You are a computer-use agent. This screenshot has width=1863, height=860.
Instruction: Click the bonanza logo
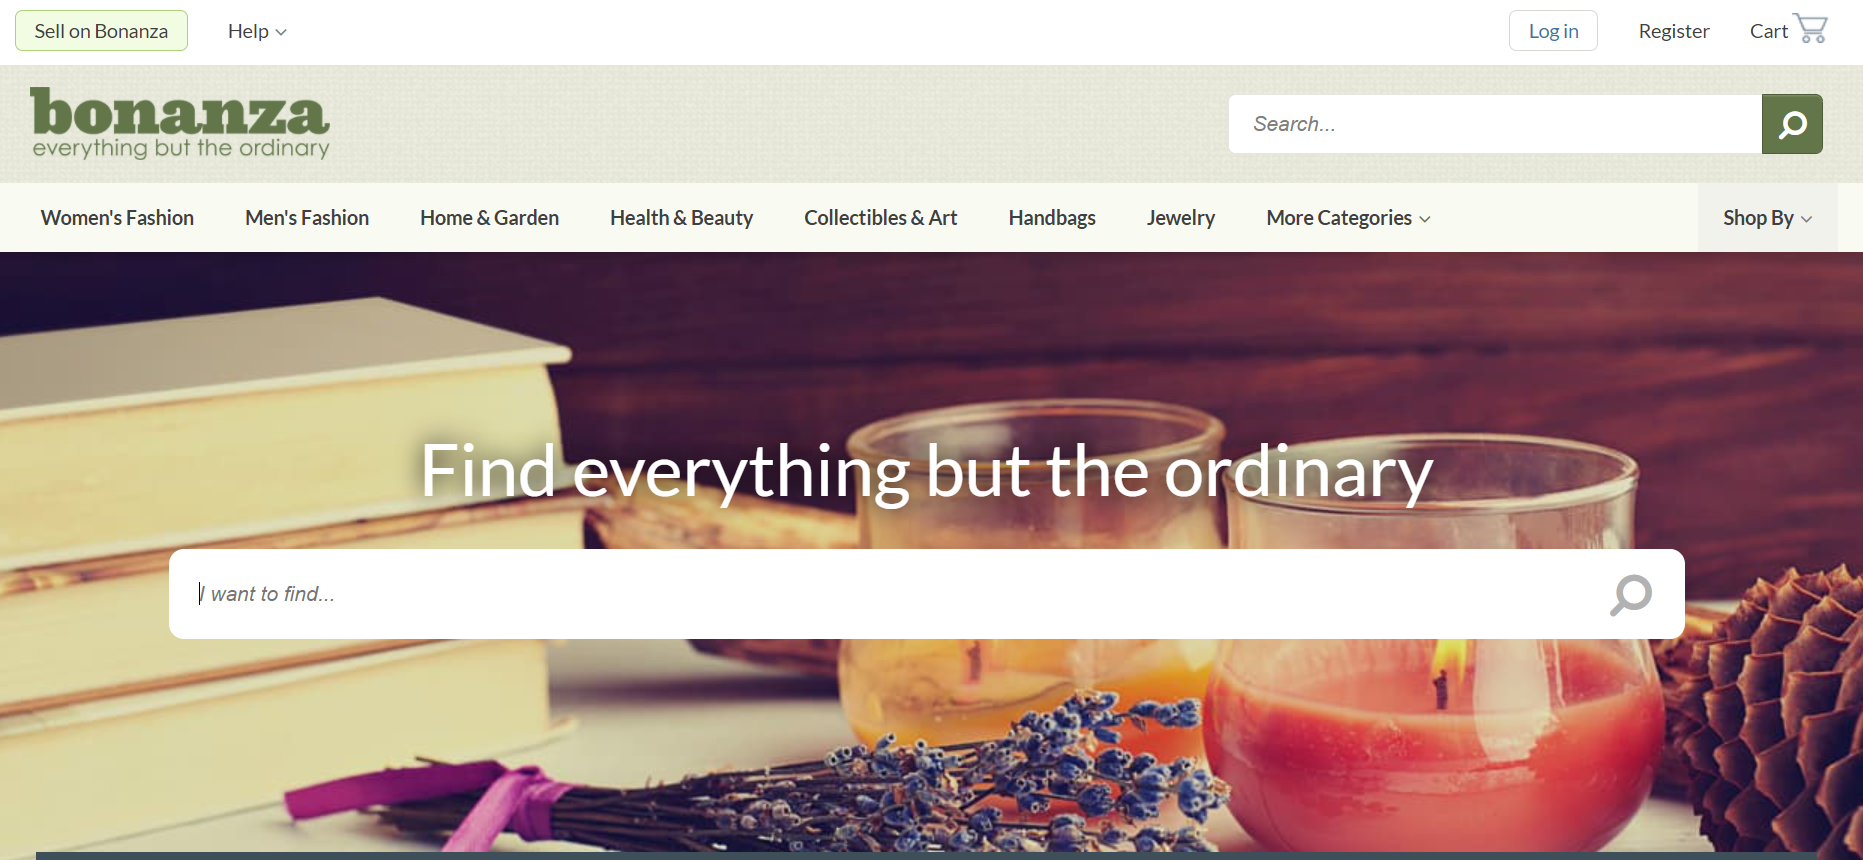[x=180, y=123]
